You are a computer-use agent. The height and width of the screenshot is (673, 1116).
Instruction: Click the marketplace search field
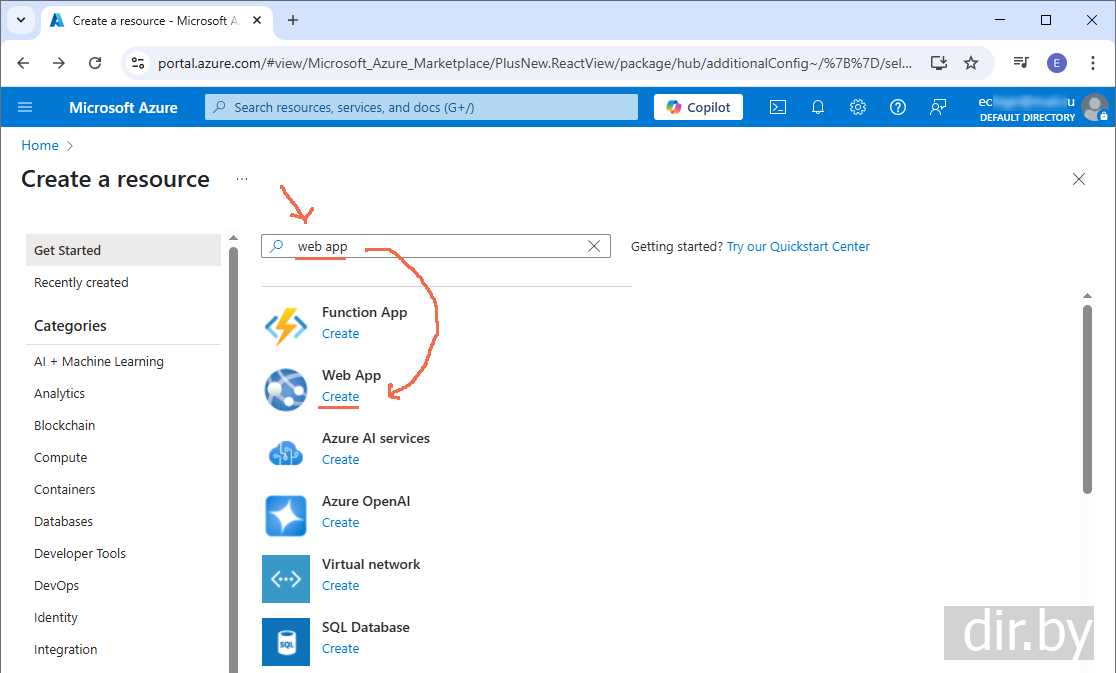440,246
